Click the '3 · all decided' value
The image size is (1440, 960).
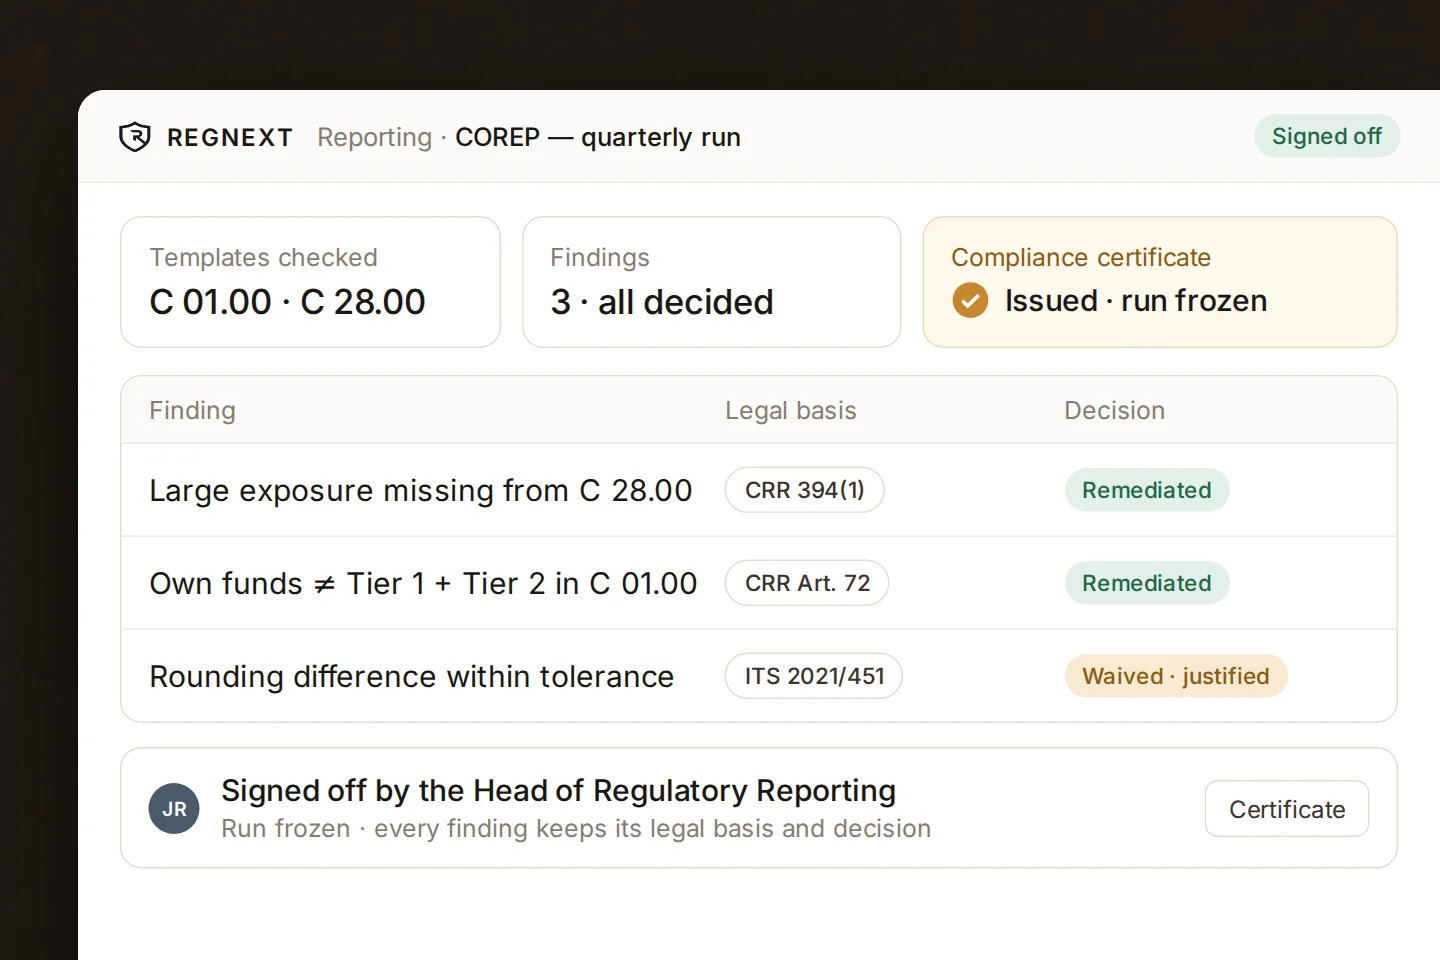pos(662,301)
